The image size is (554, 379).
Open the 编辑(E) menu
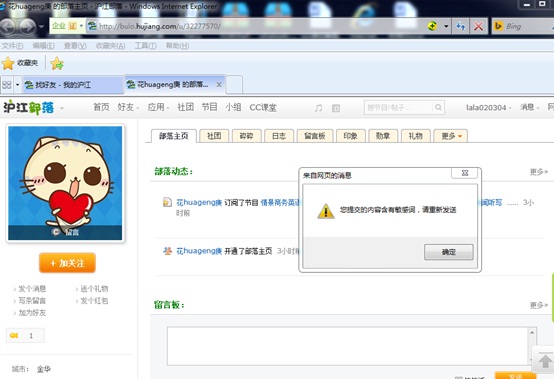[43, 46]
